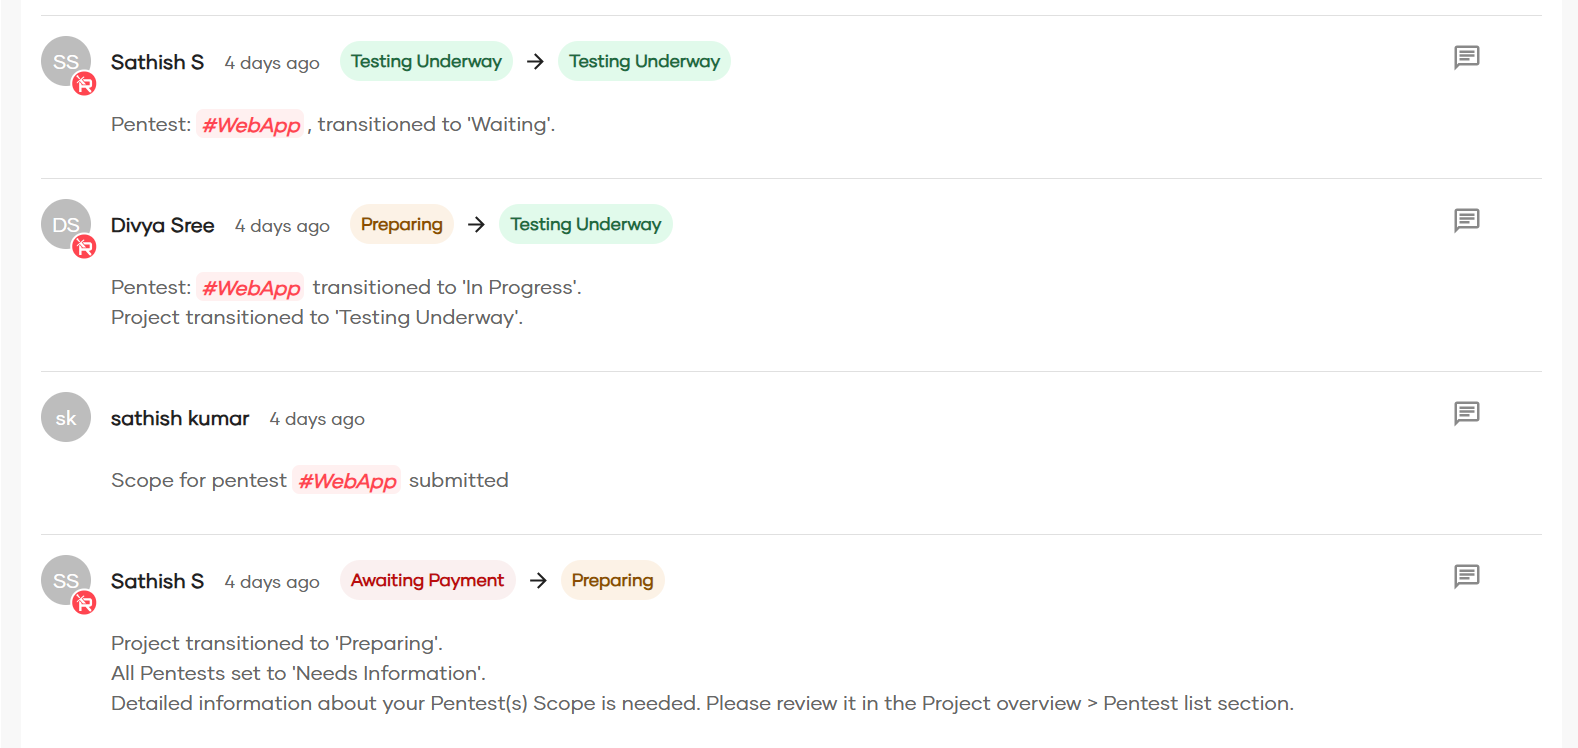Click first Testing Underway badge in top entry
This screenshot has height=748, width=1578.
pyautogui.click(x=426, y=61)
